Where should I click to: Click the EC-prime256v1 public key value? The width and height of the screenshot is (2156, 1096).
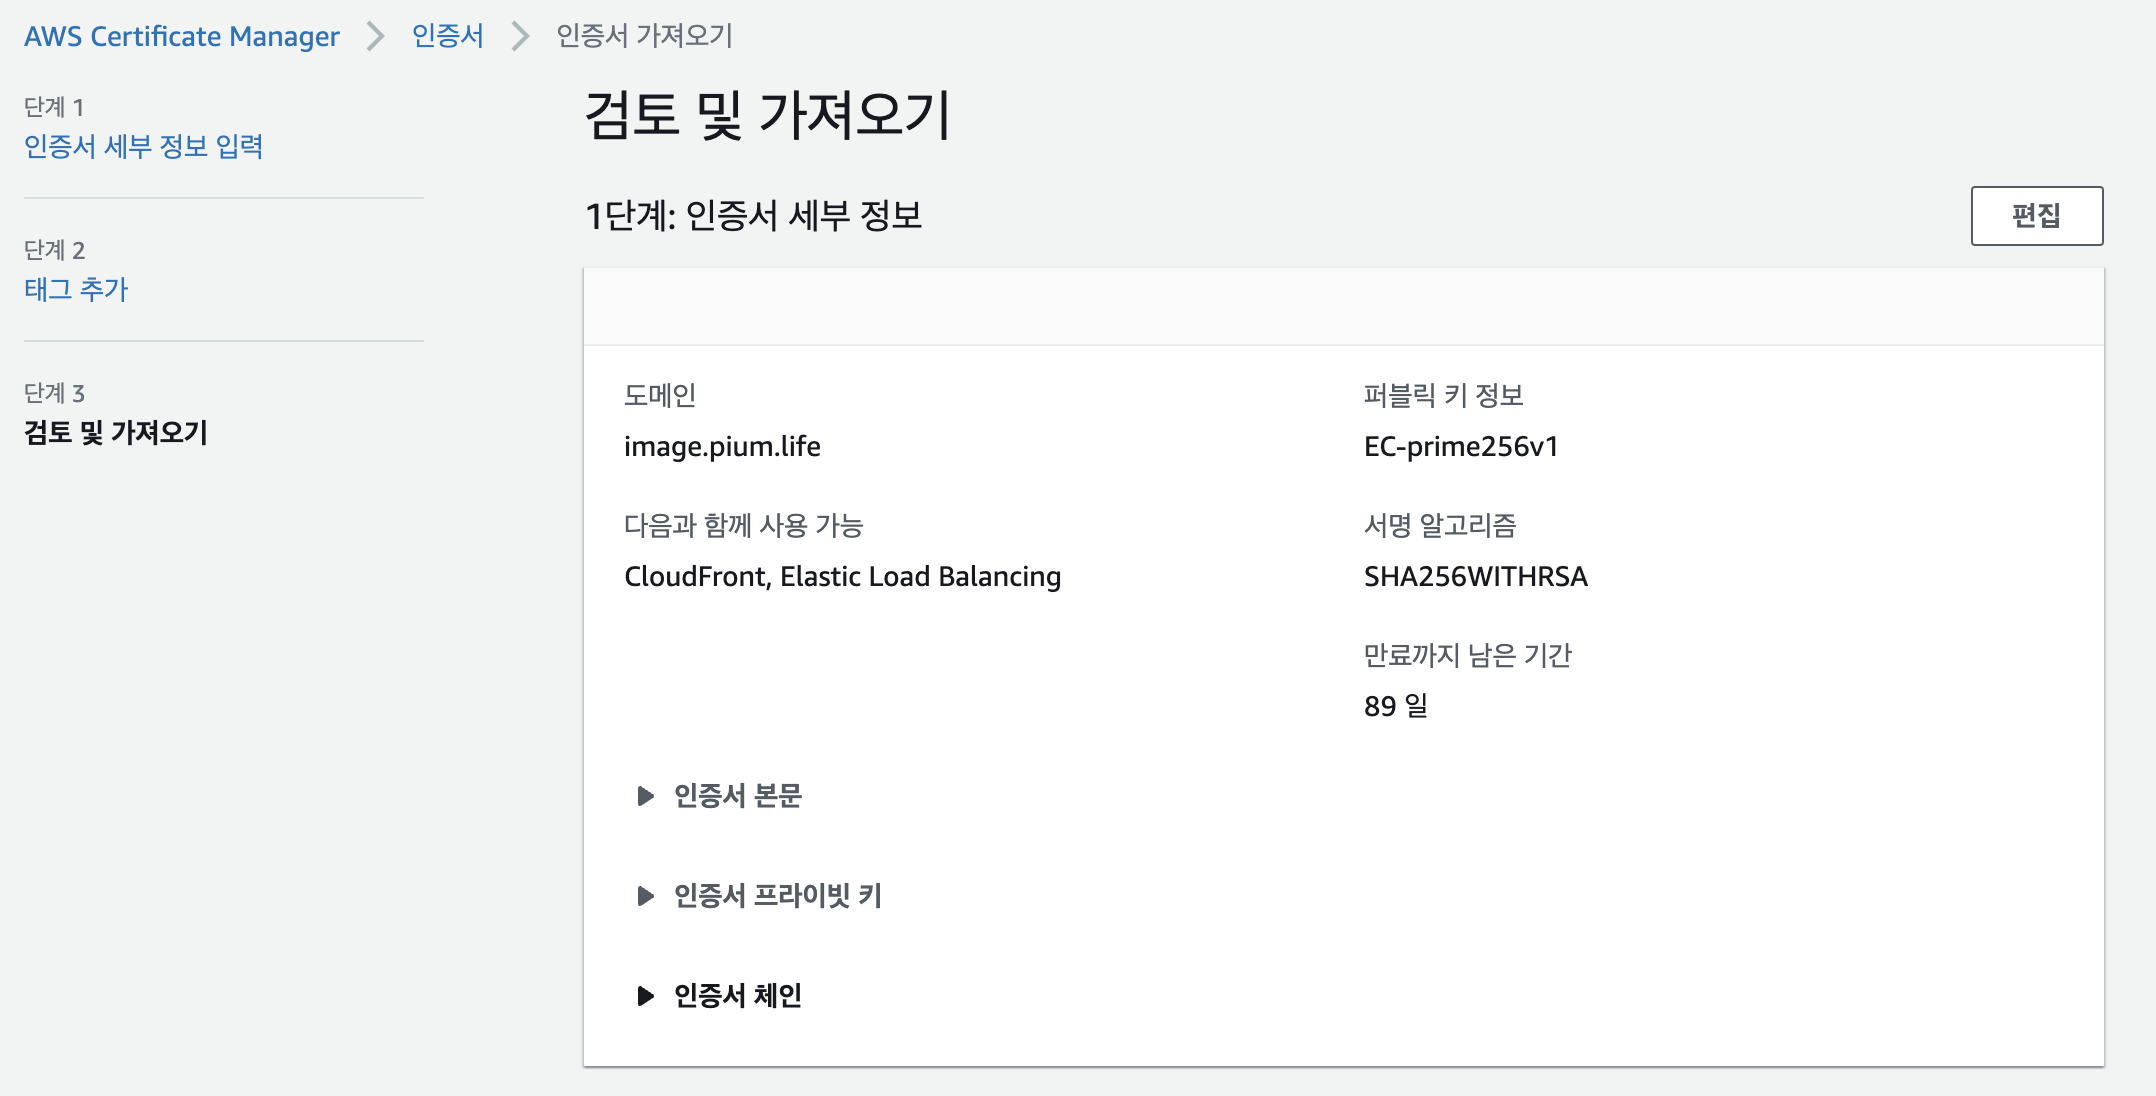1461,447
